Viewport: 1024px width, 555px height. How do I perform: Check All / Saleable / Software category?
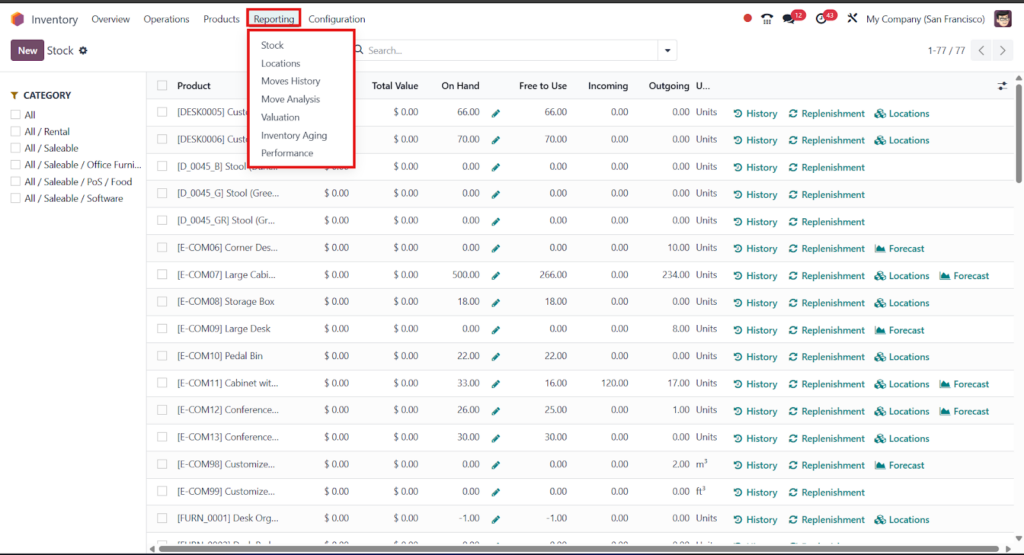[16, 198]
